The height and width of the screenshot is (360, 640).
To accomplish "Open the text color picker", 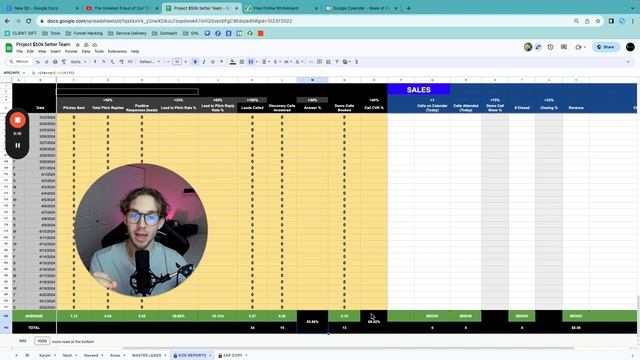I will (x=222, y=62).
